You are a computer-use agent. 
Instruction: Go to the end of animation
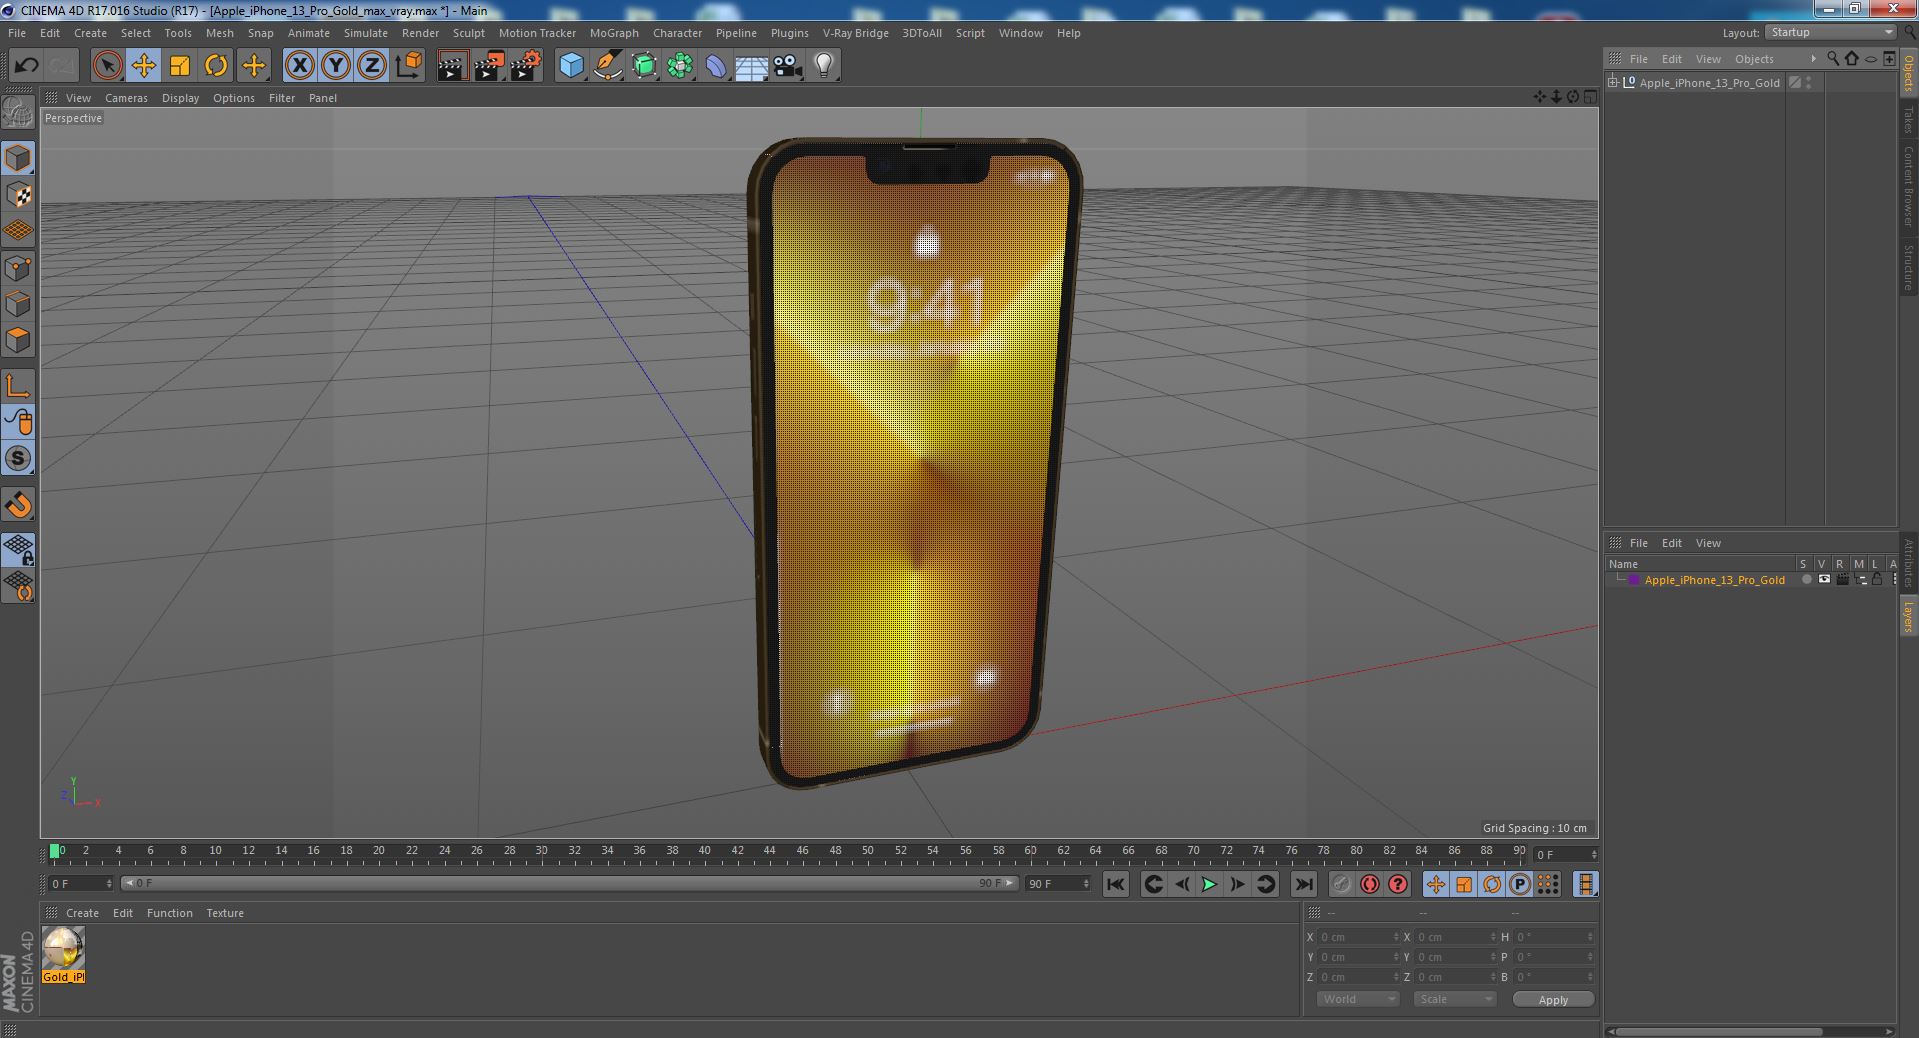point(1303,884)
